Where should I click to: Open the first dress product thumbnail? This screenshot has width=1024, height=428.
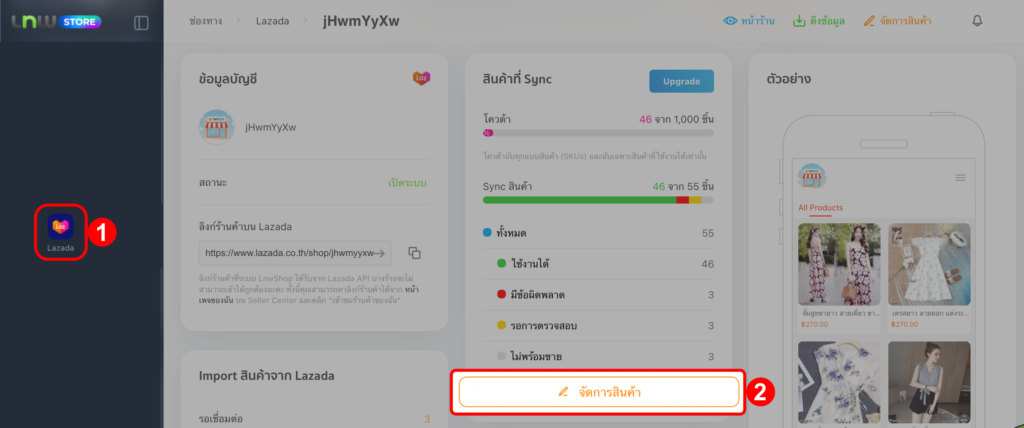pos(838,264)
